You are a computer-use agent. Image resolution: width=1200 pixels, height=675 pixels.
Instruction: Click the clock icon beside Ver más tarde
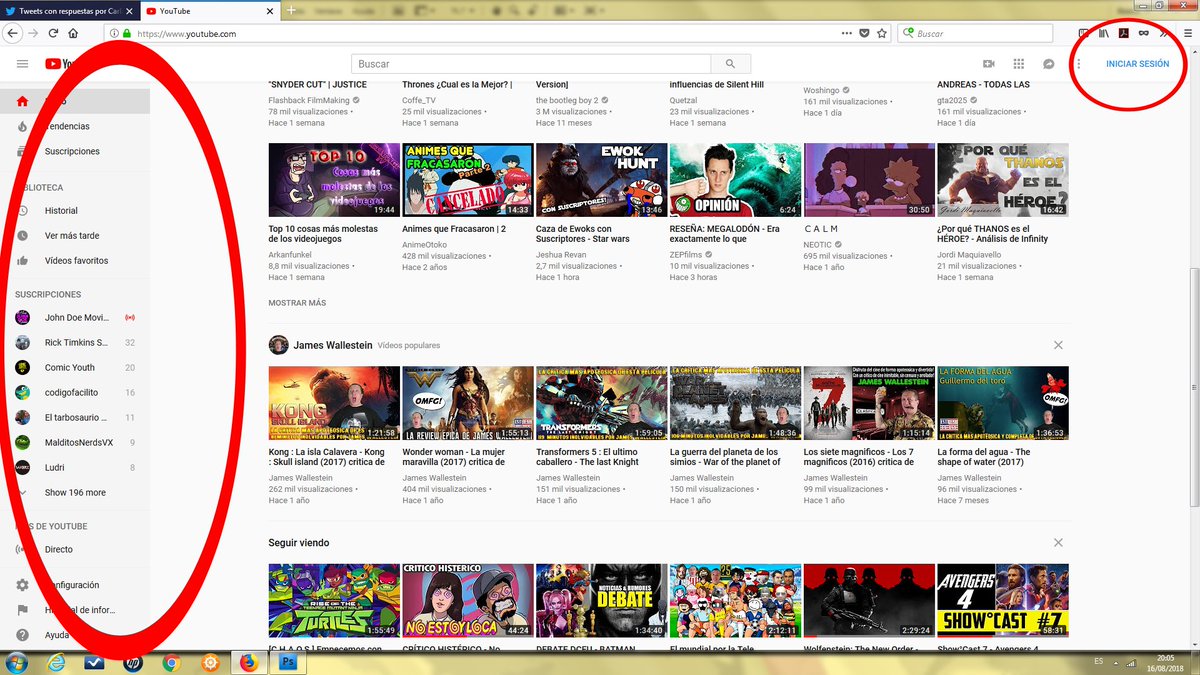point(22,236)
